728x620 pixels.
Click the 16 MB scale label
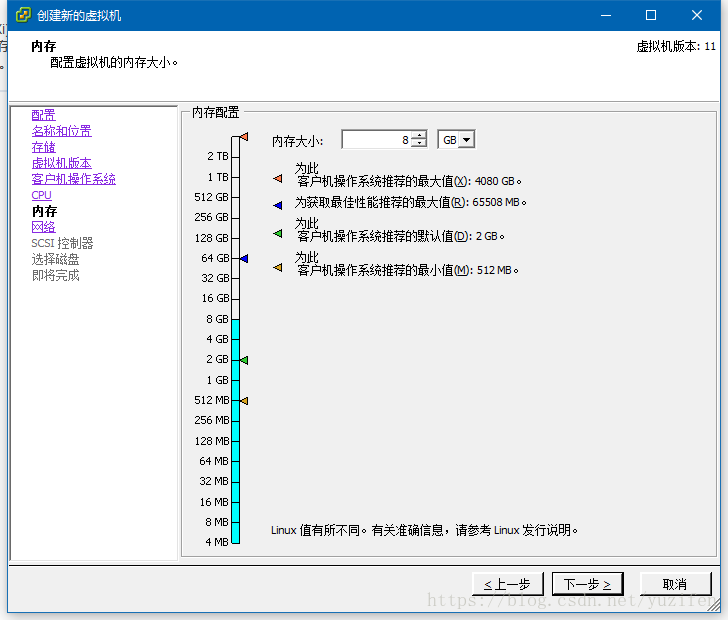pos(214,502)
